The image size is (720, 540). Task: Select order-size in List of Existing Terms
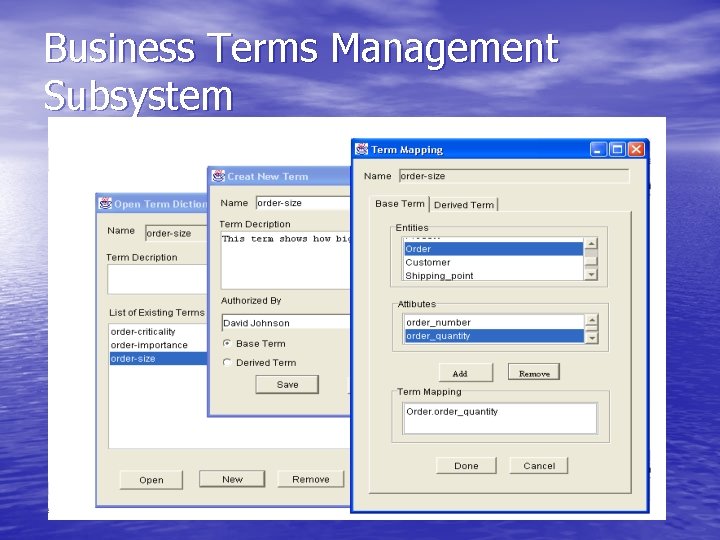[x=158, y=359]
